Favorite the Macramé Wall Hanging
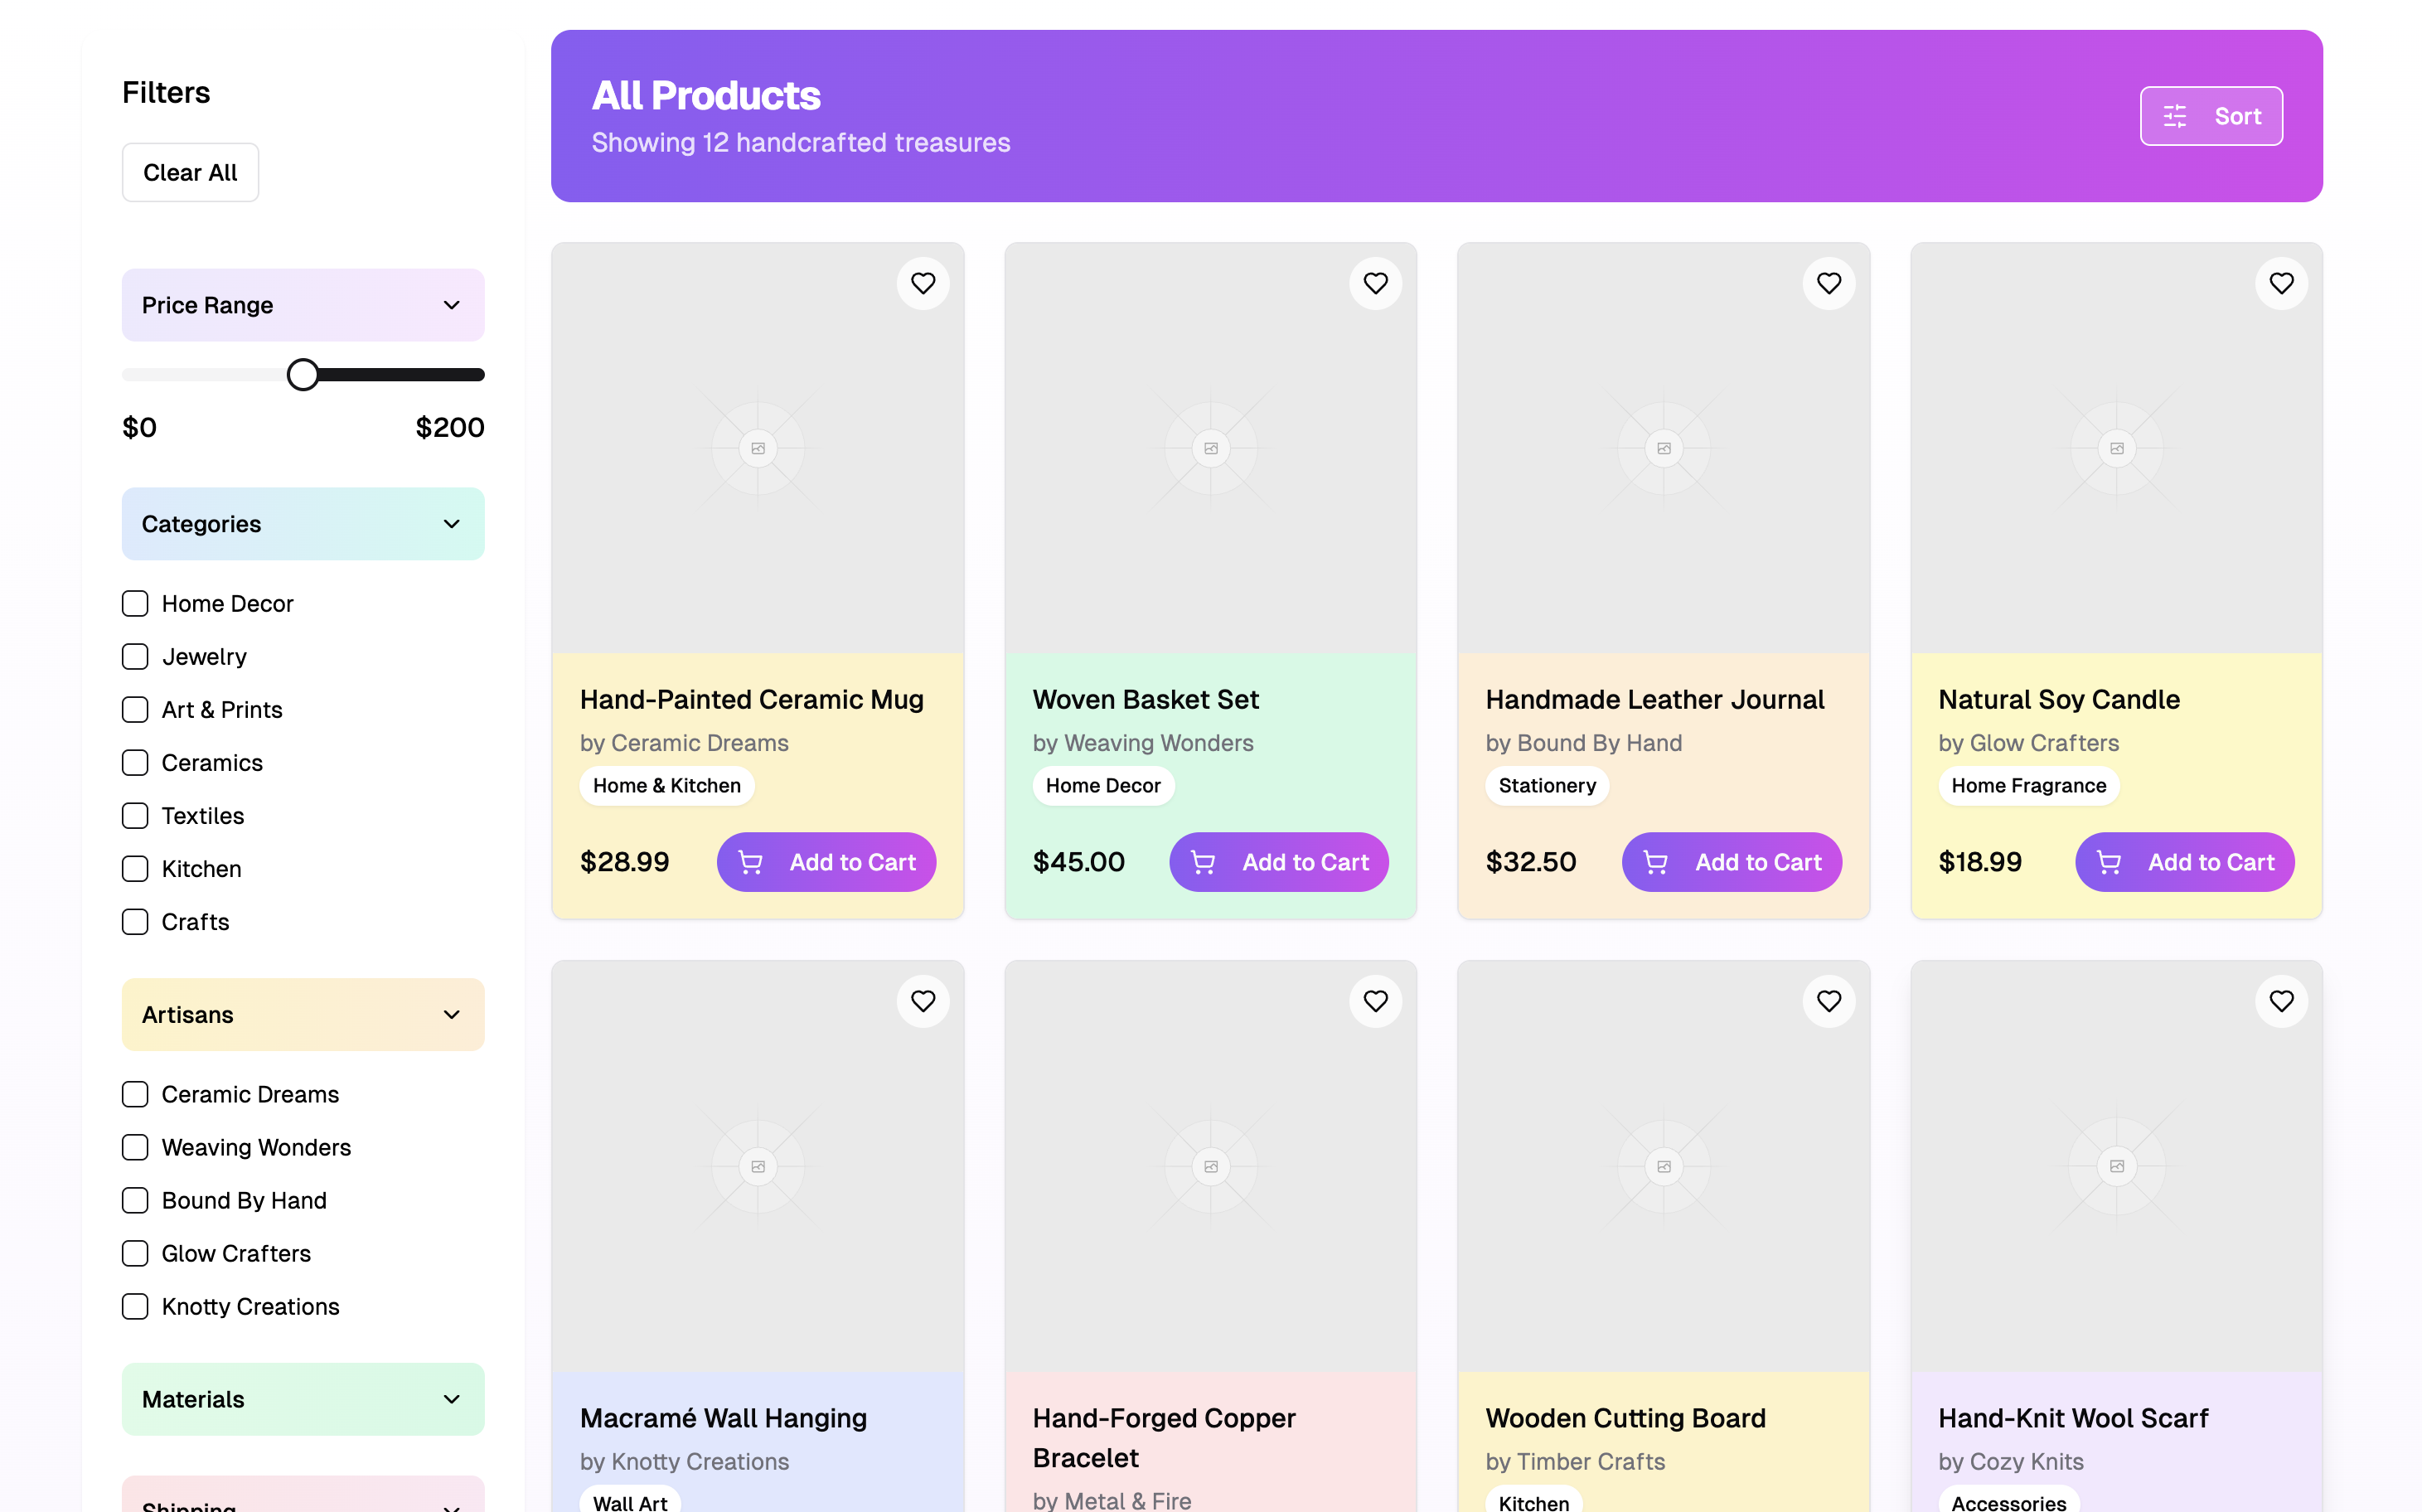Image resolution: width=2422 pixels, height=1512 pixels. 922,1001
